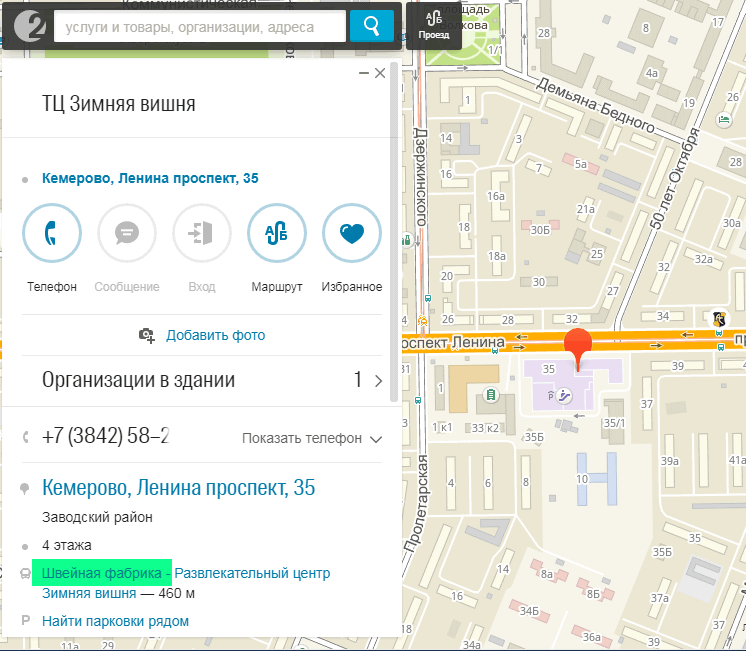This screenshot has width=746, height=651.
Task: Minimize the info card with dash button
Action: (x=364, y=73)
